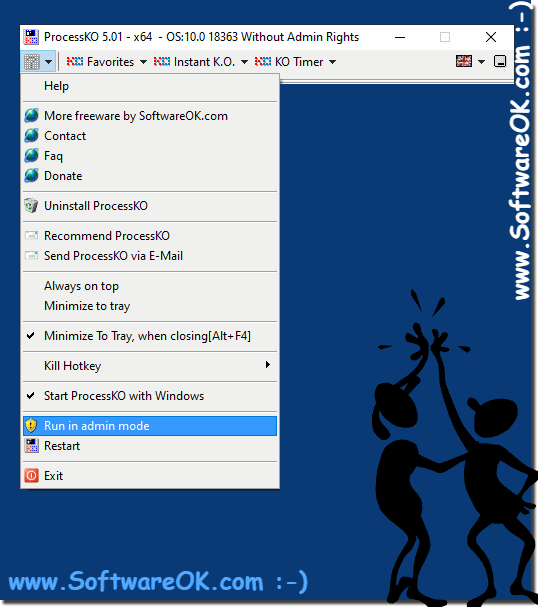
Task: Select Send ProcessKO via E-Mail
Action: [x=150, y=256]
